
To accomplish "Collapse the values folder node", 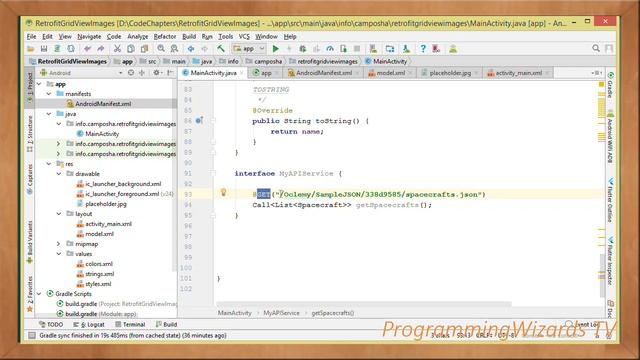I will click(59, 254).
